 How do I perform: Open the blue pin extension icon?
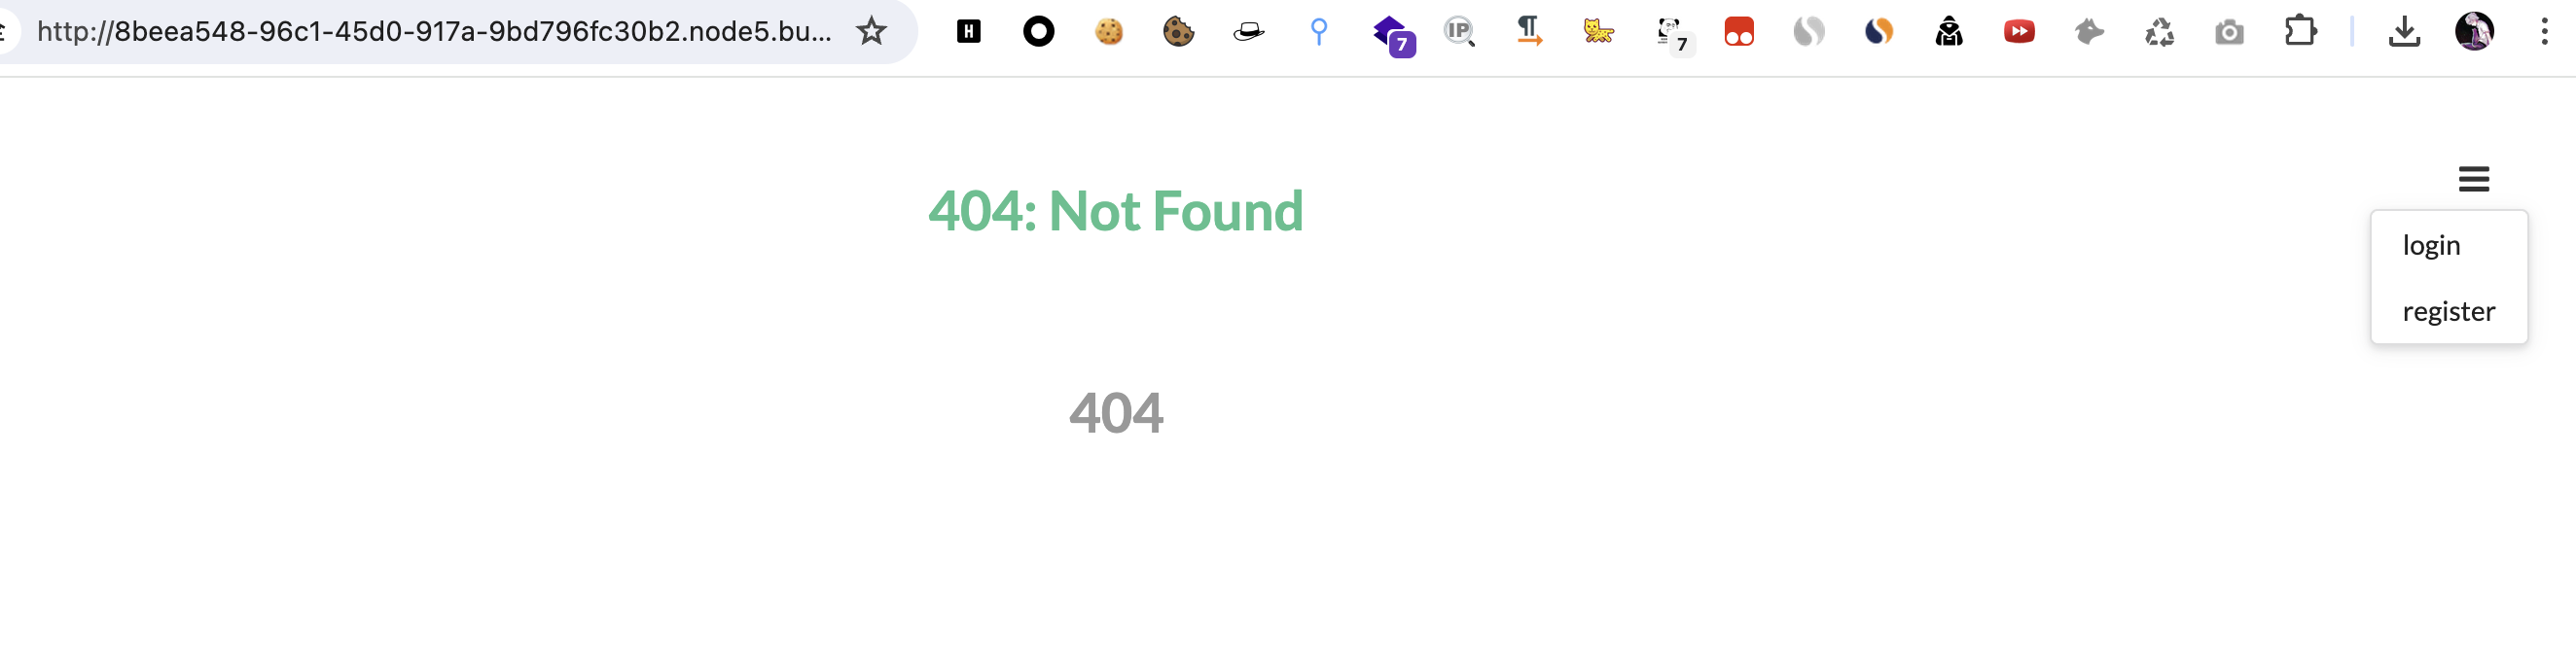[x=1319, y=32]
